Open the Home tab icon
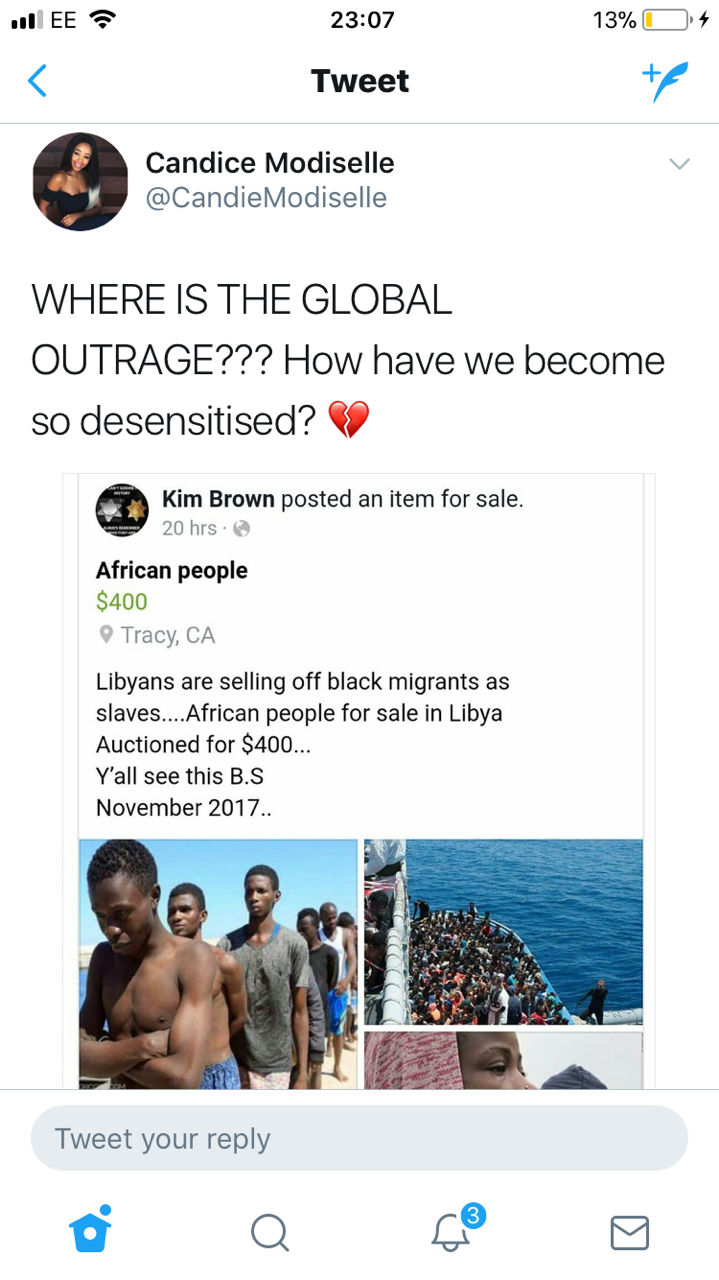Viewport: 719px width, 1280px height. (90, 1230)
